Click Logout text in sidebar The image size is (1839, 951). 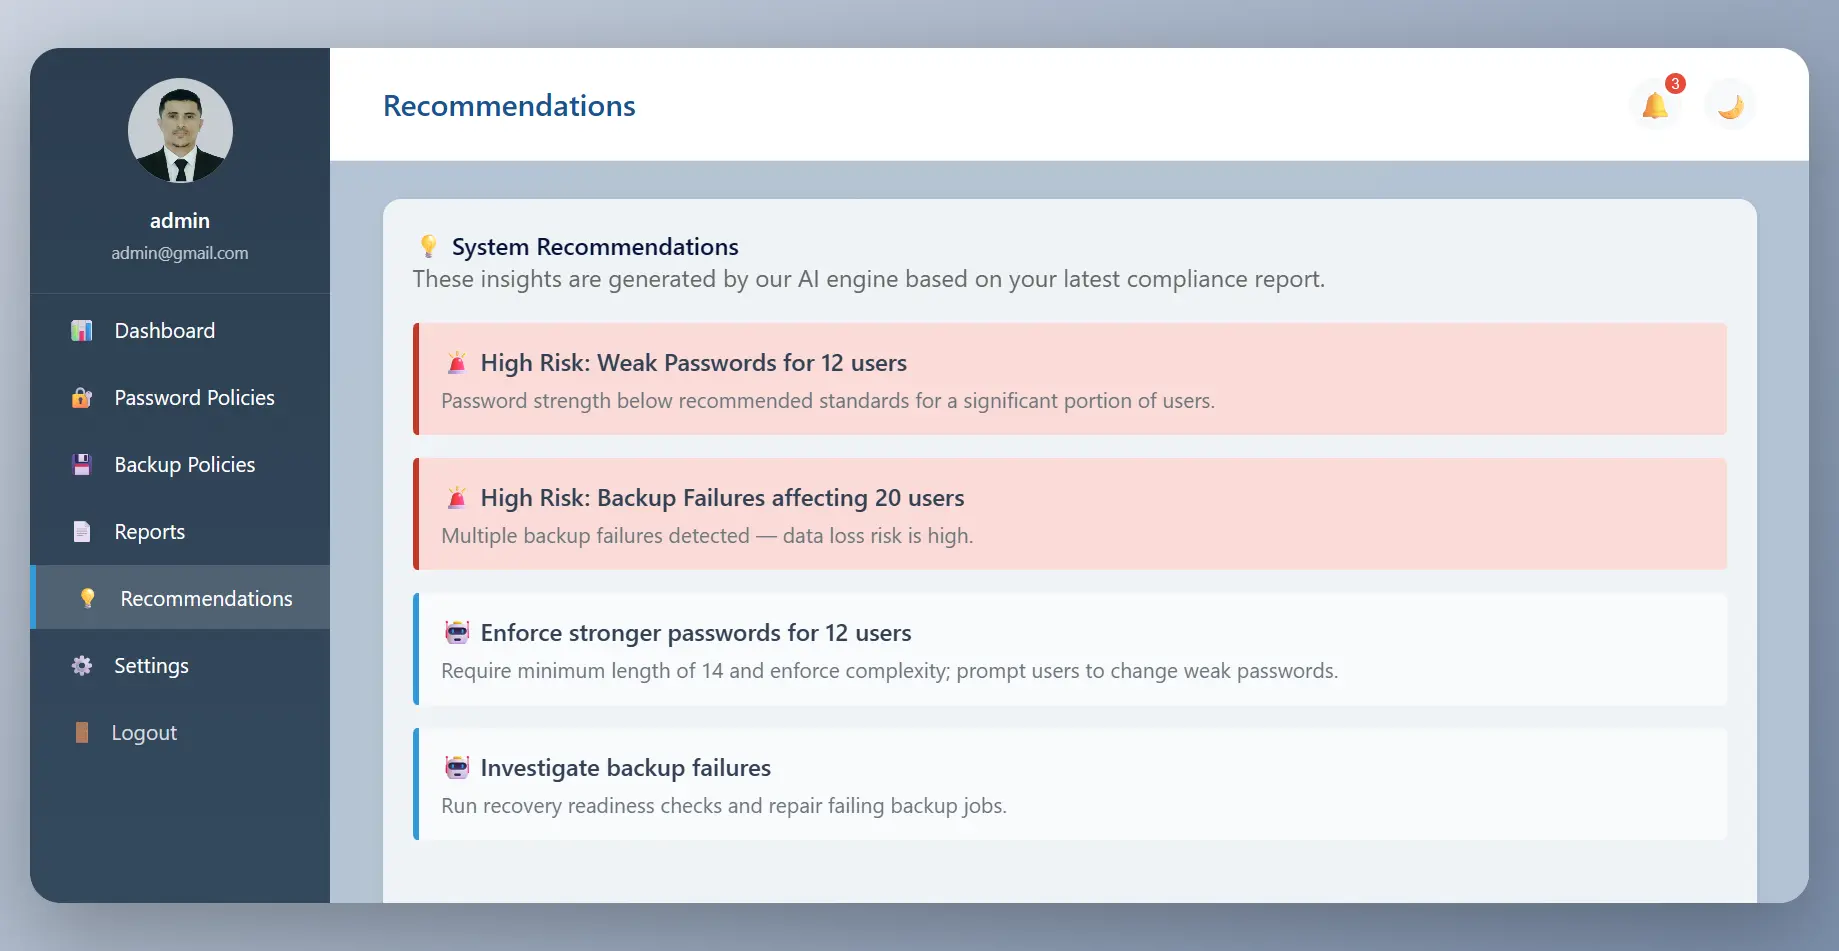pyautogui.click(x=144, y=733)
